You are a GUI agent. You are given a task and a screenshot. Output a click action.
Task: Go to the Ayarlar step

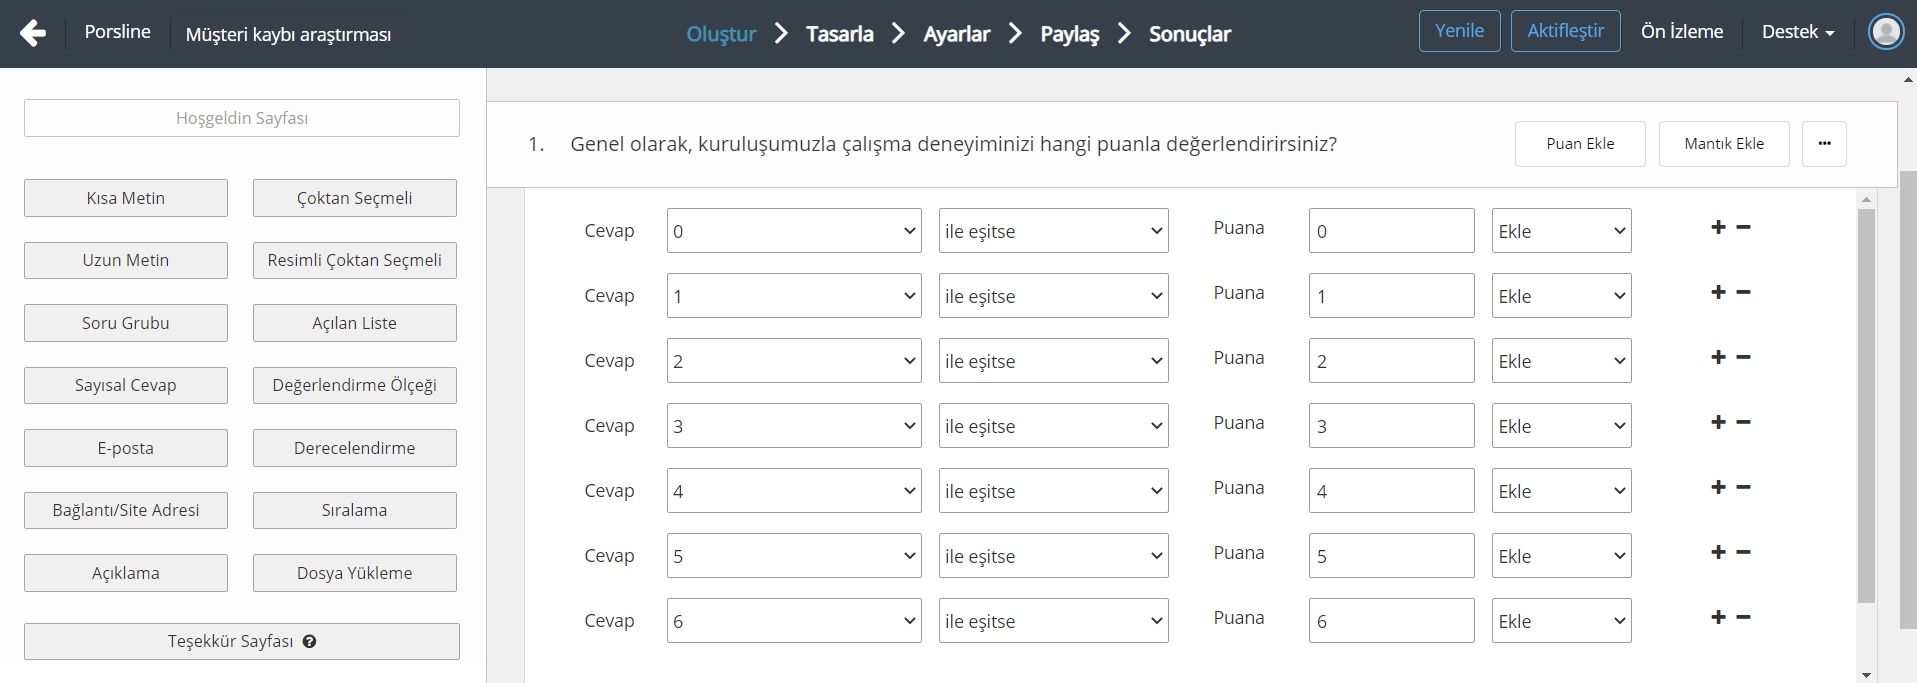[x=957, y=34]
